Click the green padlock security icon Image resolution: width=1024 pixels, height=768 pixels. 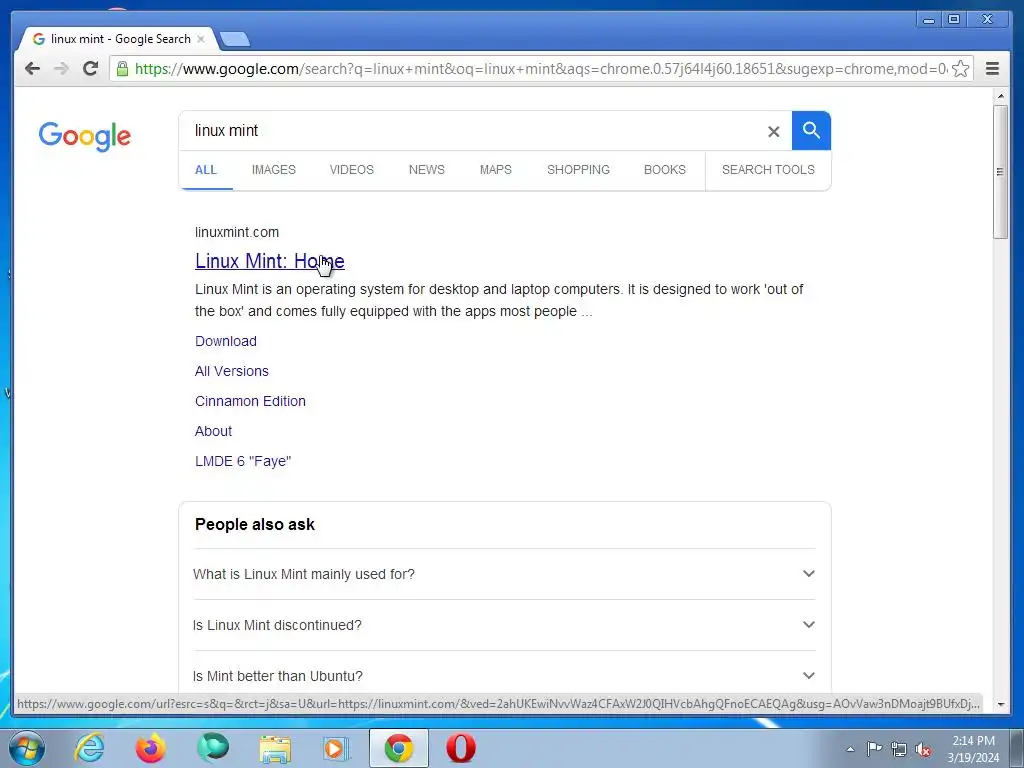coord(122,69)
